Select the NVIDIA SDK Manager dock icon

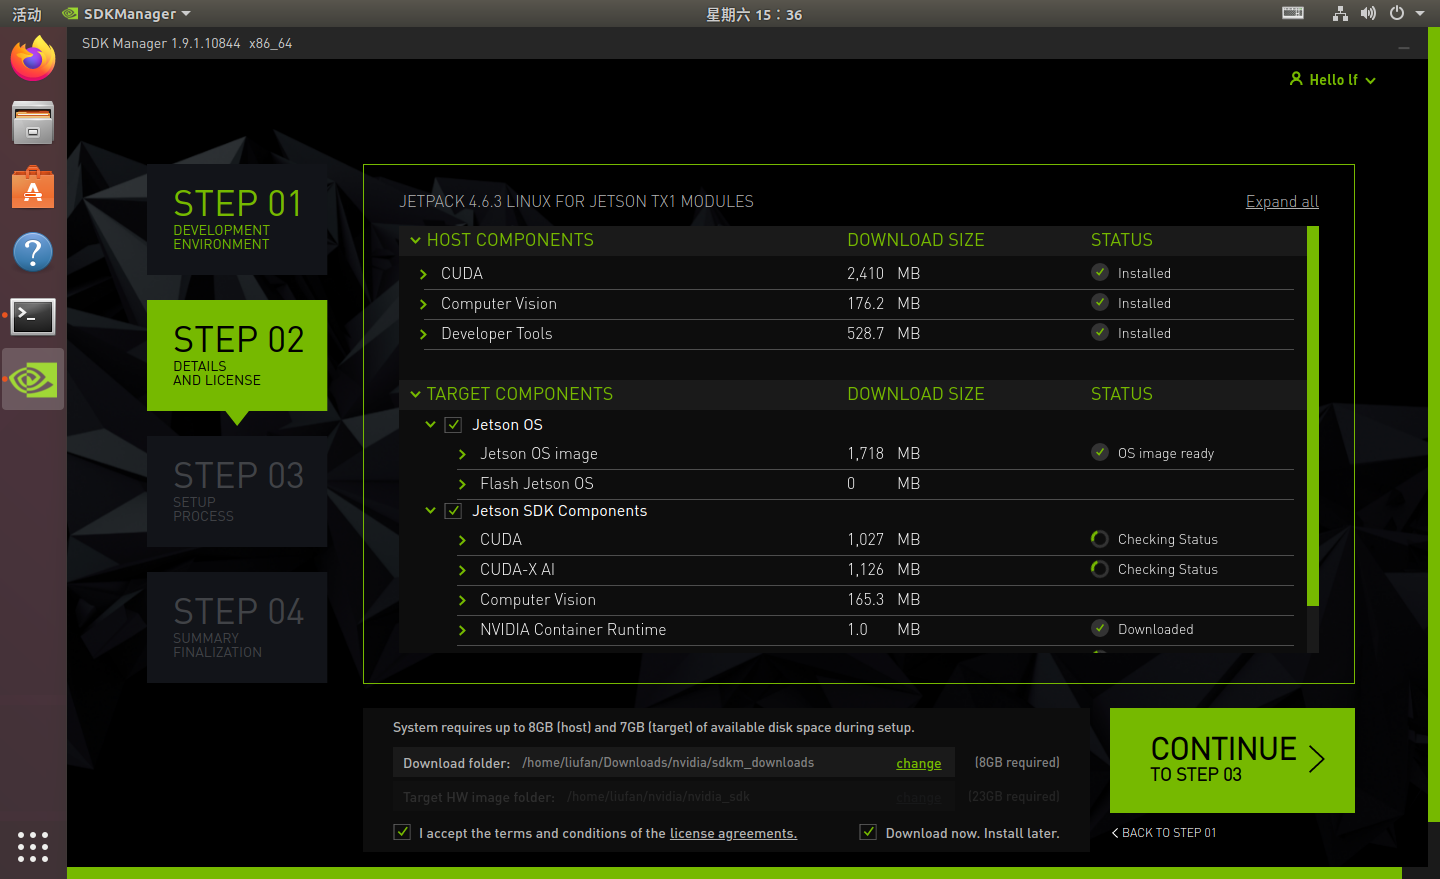(x=33, y=380)
